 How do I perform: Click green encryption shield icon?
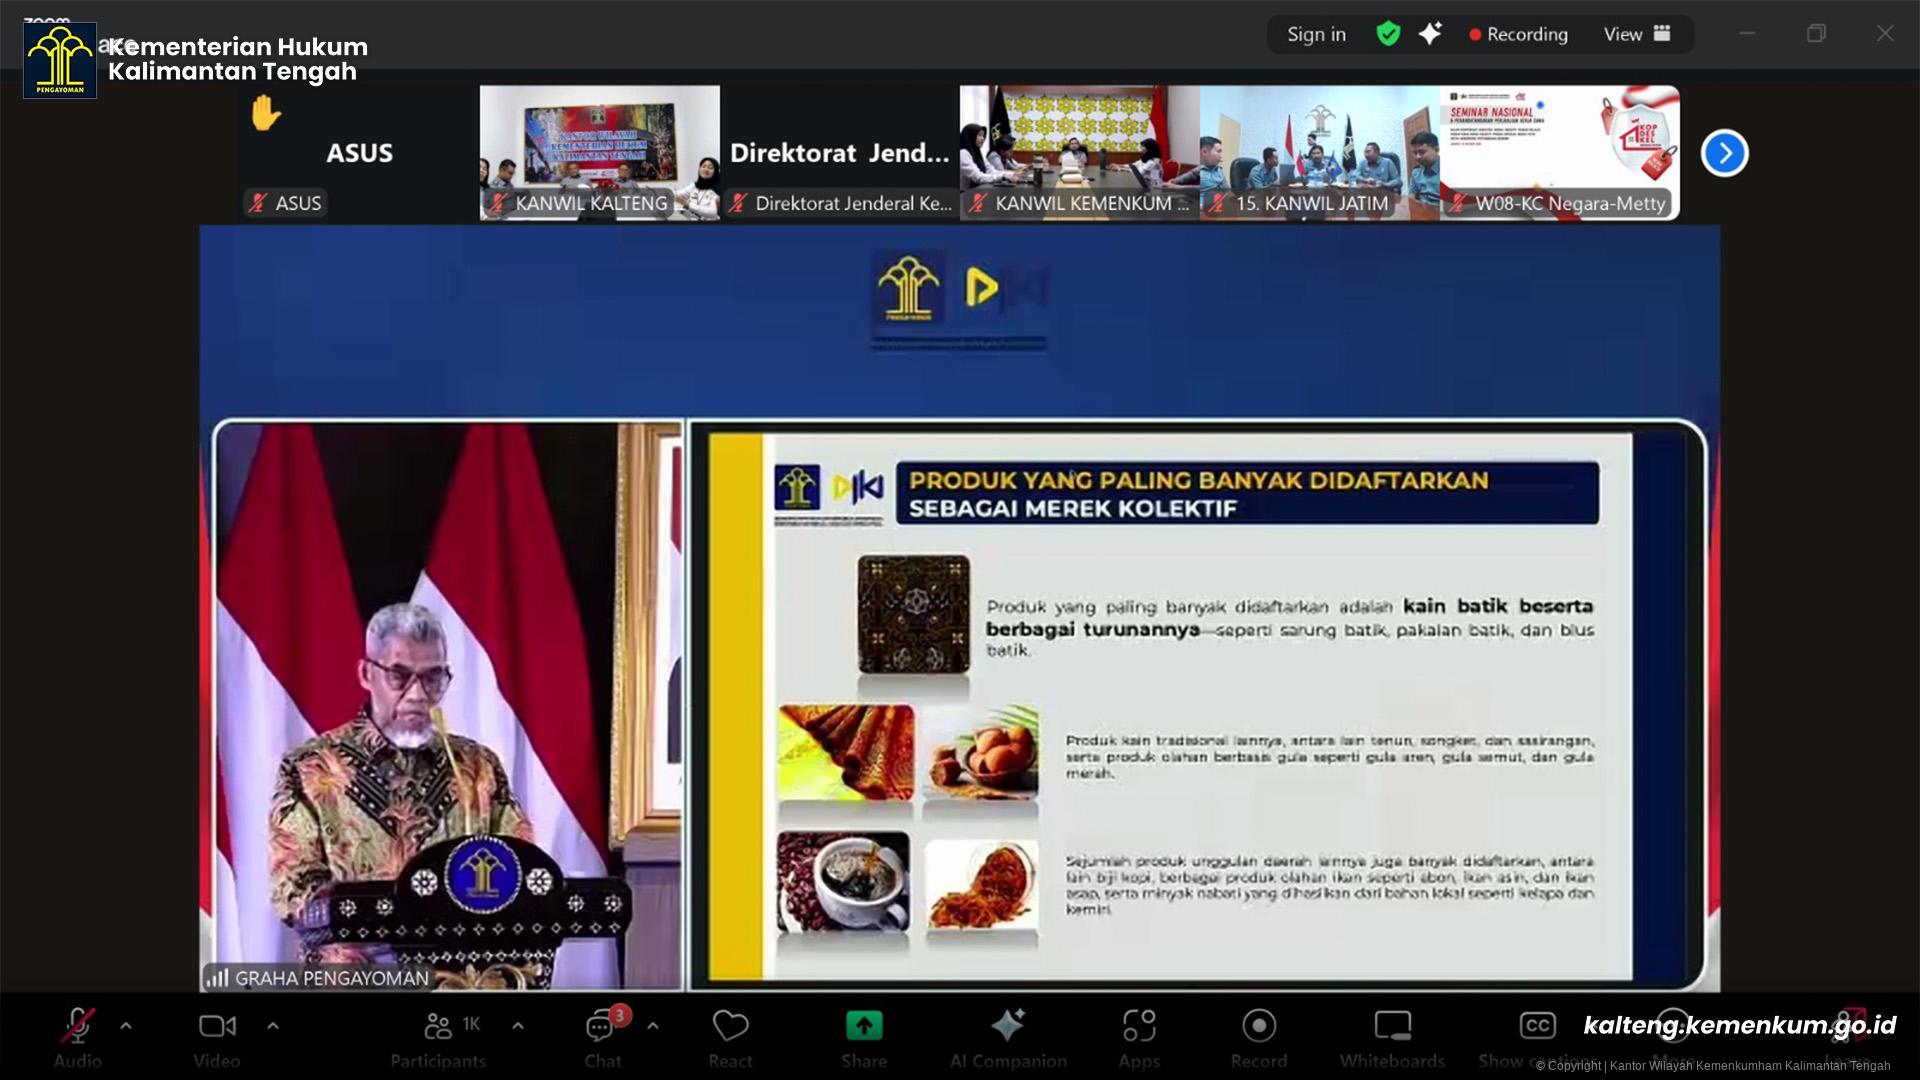pyautogui.click(x=1388, y=34)
